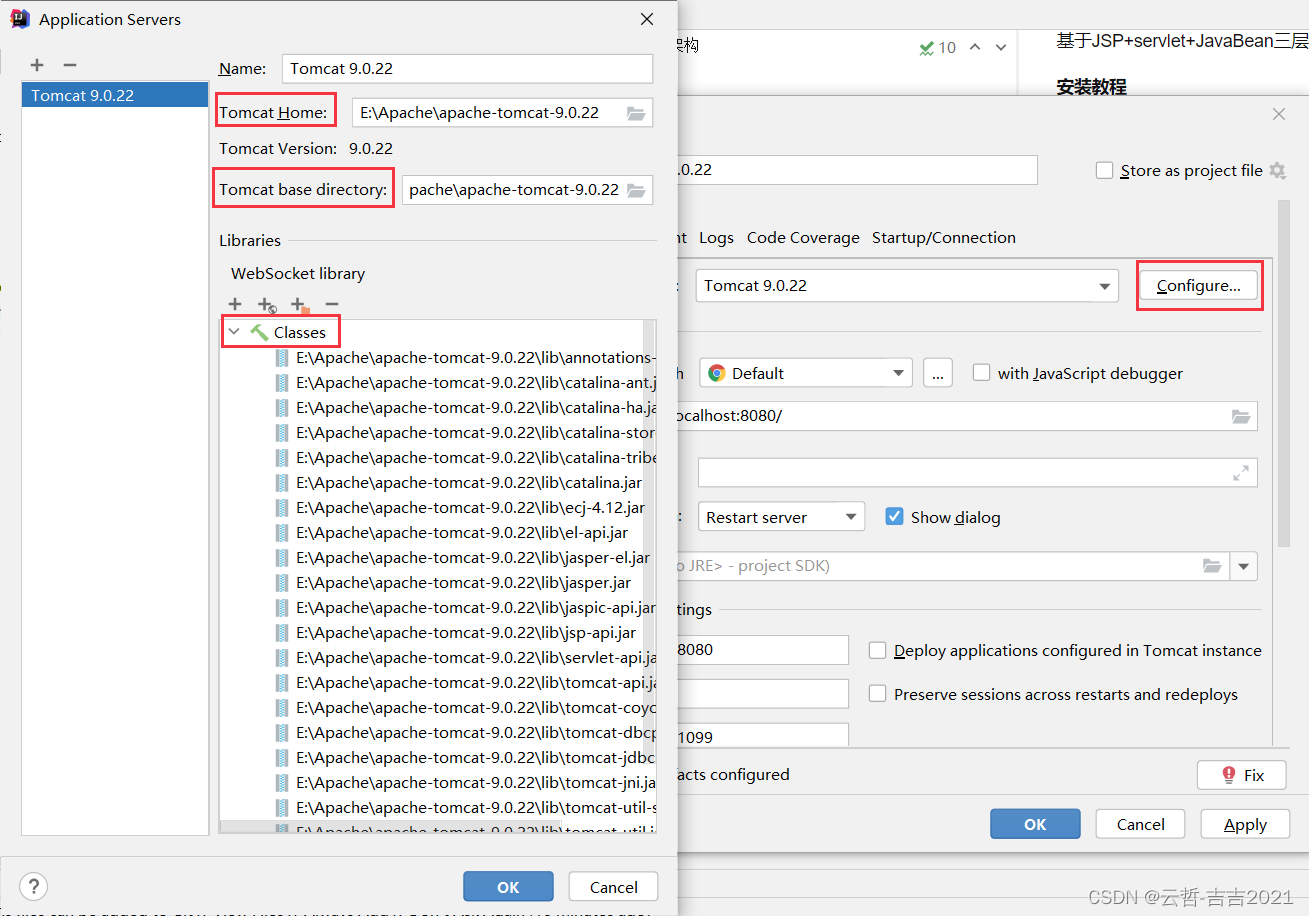Click the browser ellipsis button
The width and height of the screenshot is (1309, 916).
coord(937,373)
